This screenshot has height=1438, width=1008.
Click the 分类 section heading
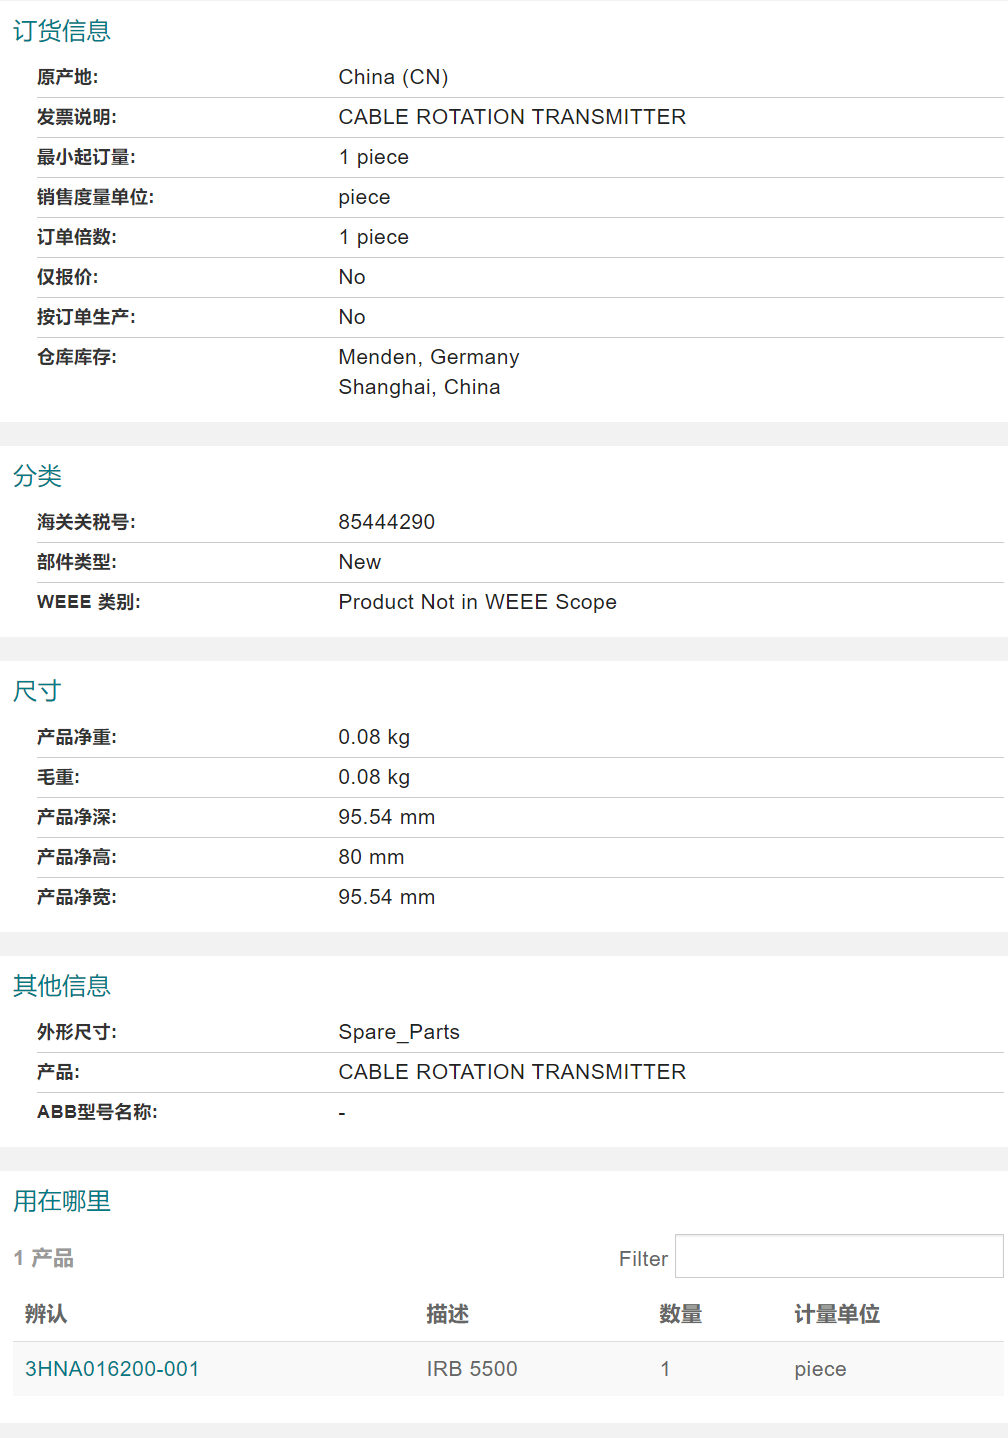point(38,476)
